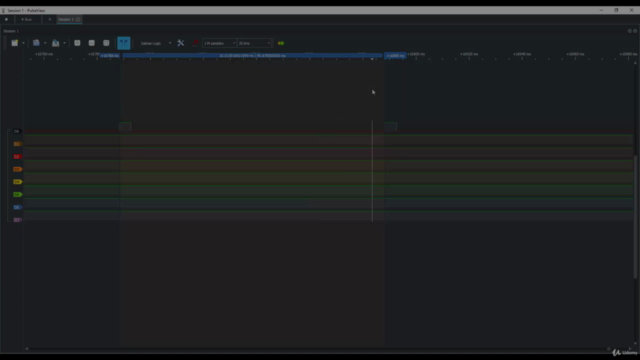Open device configuration wrench icon

point(181,43)
